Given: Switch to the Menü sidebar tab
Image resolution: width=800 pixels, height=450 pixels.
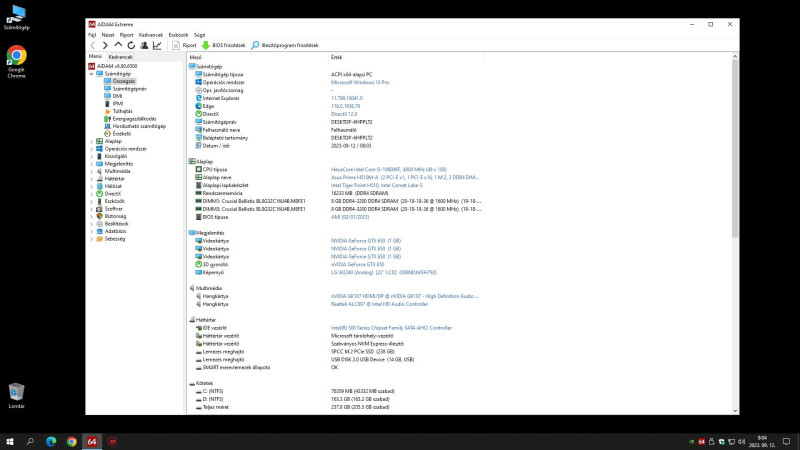Looking at the screenshot, I should (95, 56).
